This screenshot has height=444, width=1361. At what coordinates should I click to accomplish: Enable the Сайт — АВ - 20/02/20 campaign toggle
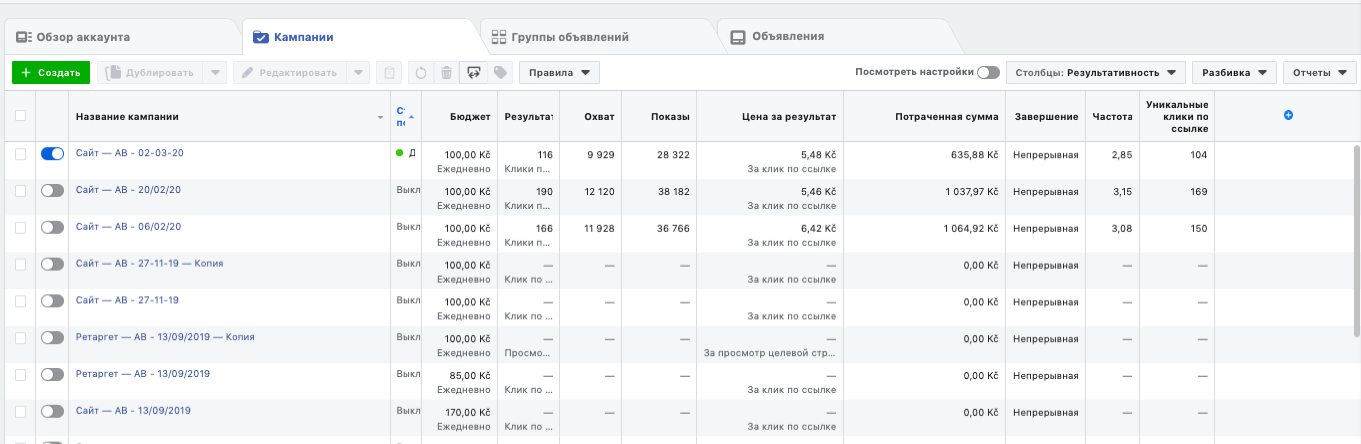(52, 190)
